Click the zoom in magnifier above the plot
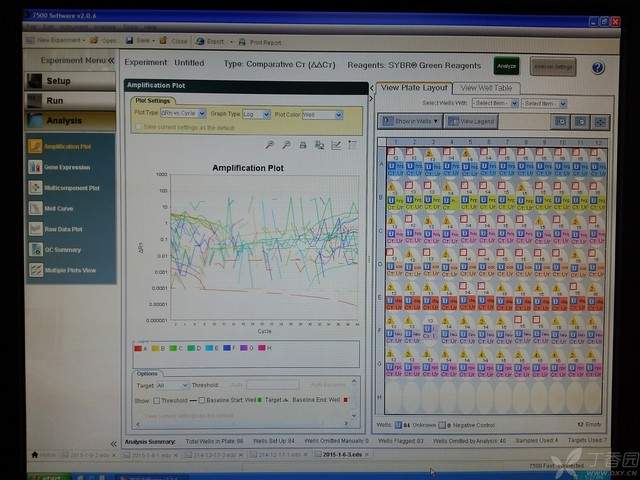Screen dimensions: 640x480 click(269, 144)
